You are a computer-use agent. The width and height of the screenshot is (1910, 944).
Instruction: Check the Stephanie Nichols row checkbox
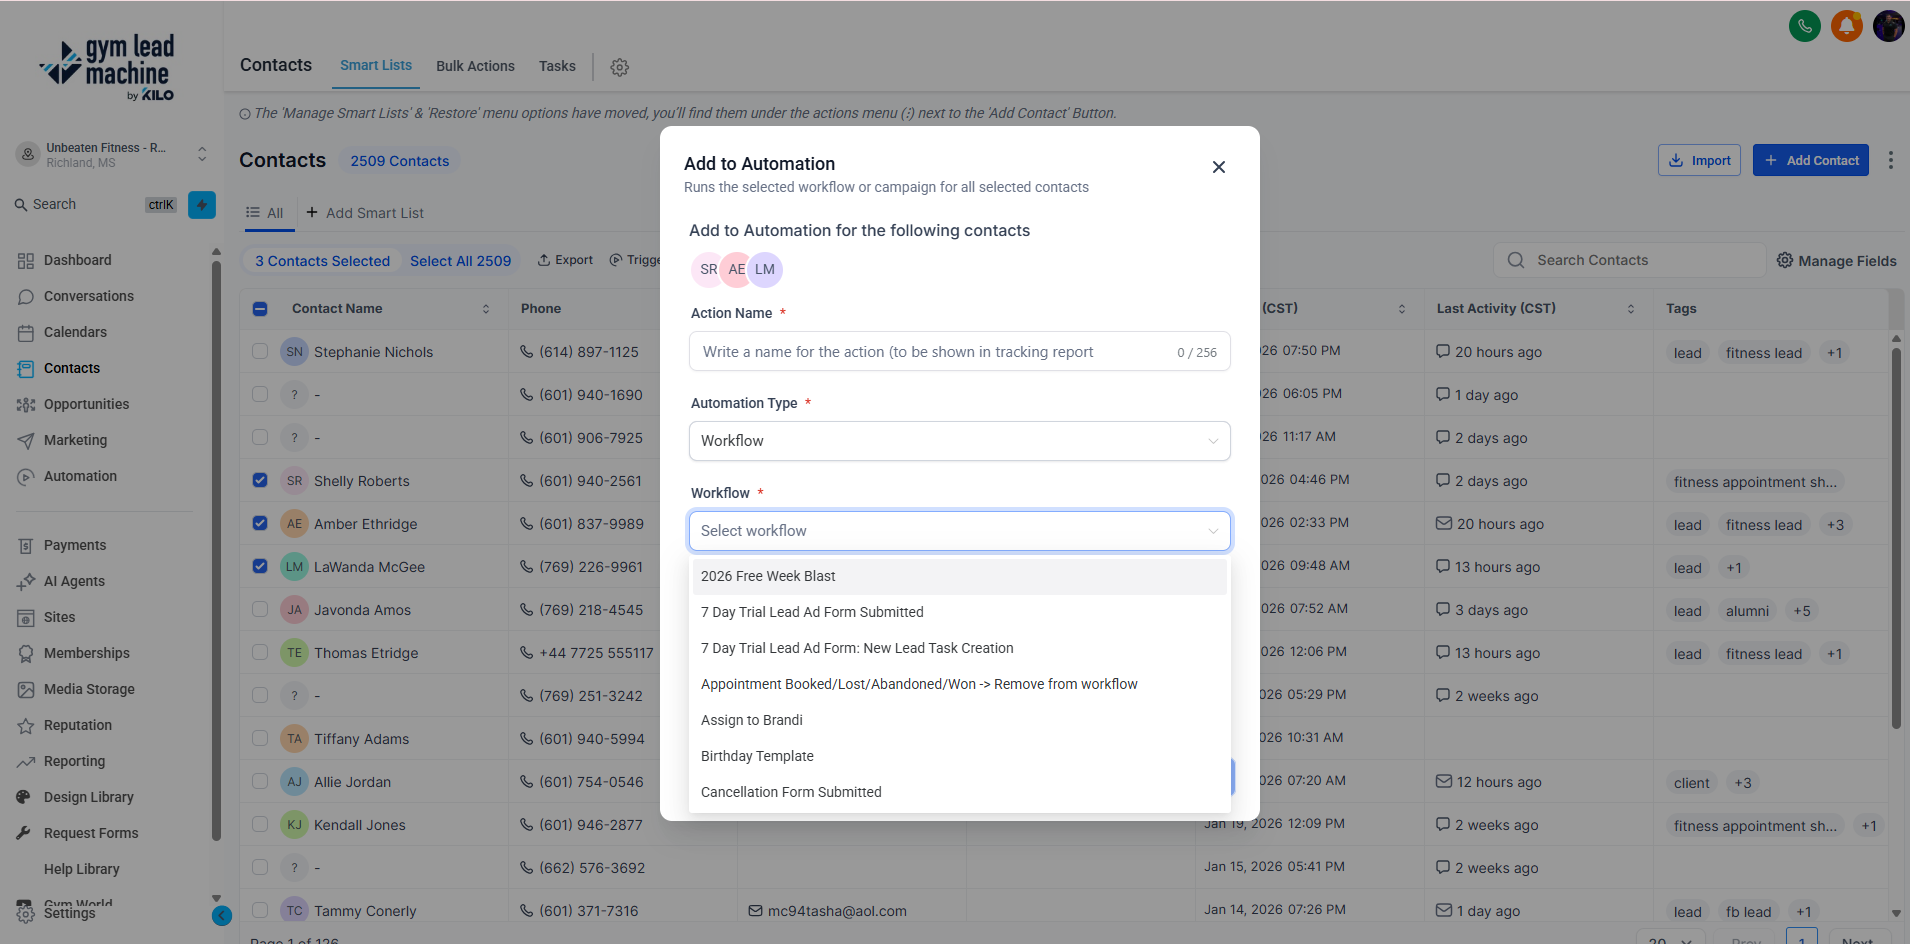[260, 351]
